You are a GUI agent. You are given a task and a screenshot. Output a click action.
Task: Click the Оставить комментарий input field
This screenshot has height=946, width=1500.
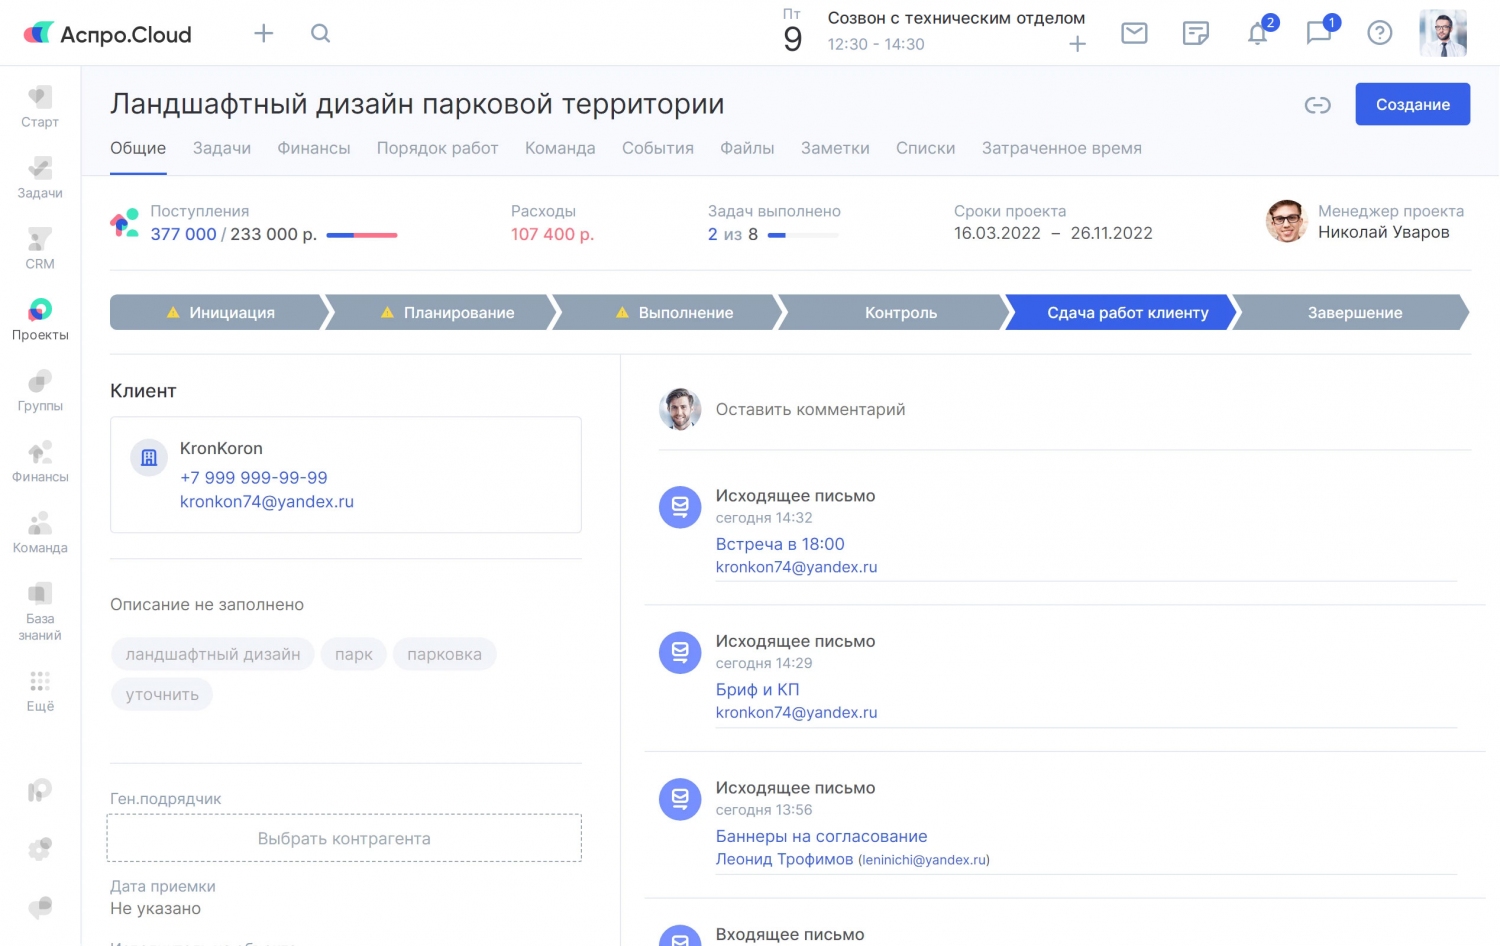pos(810,409)
